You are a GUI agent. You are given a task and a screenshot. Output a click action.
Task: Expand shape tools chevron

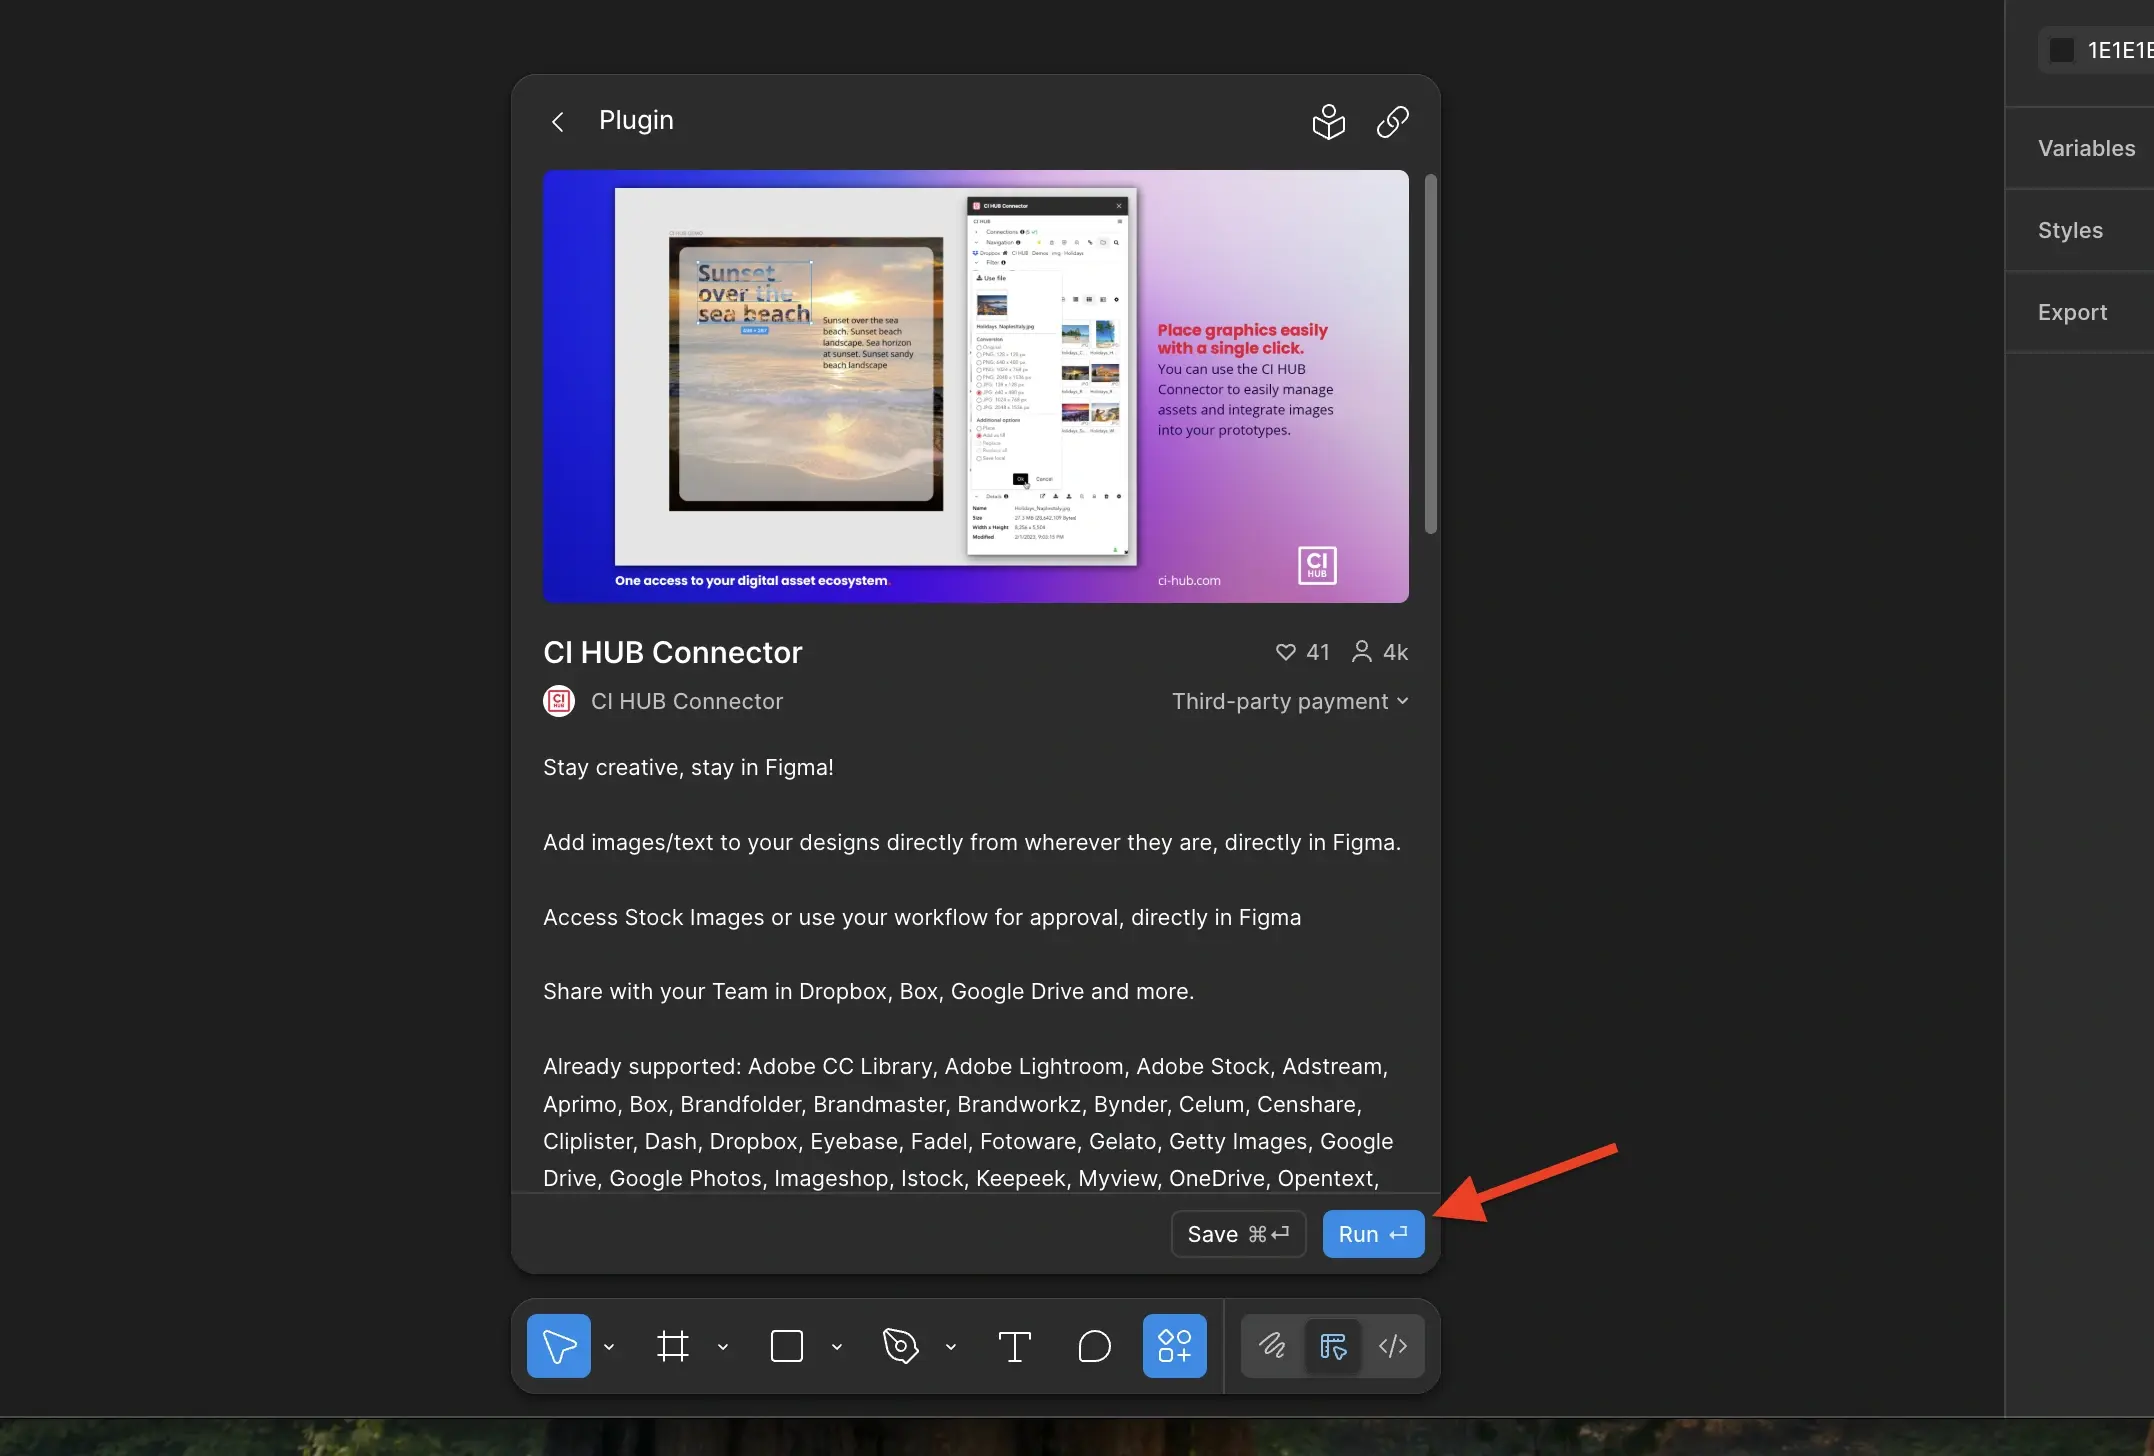click(x=837, y=1347)
